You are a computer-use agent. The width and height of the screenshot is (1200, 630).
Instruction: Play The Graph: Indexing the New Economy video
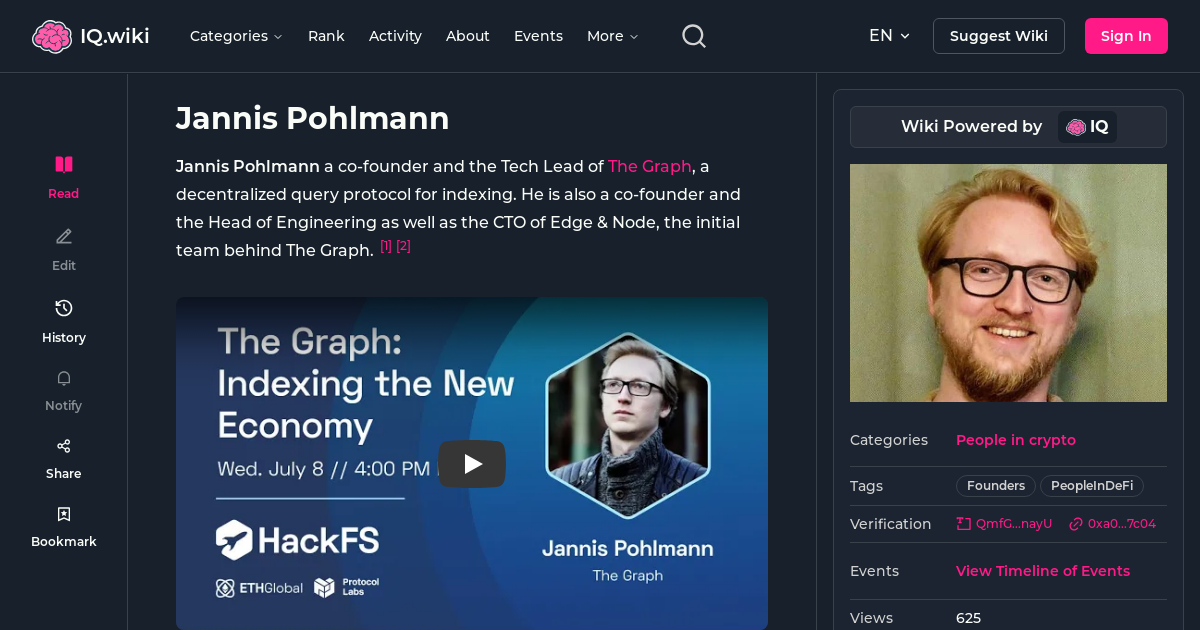[x=472, y=463]
